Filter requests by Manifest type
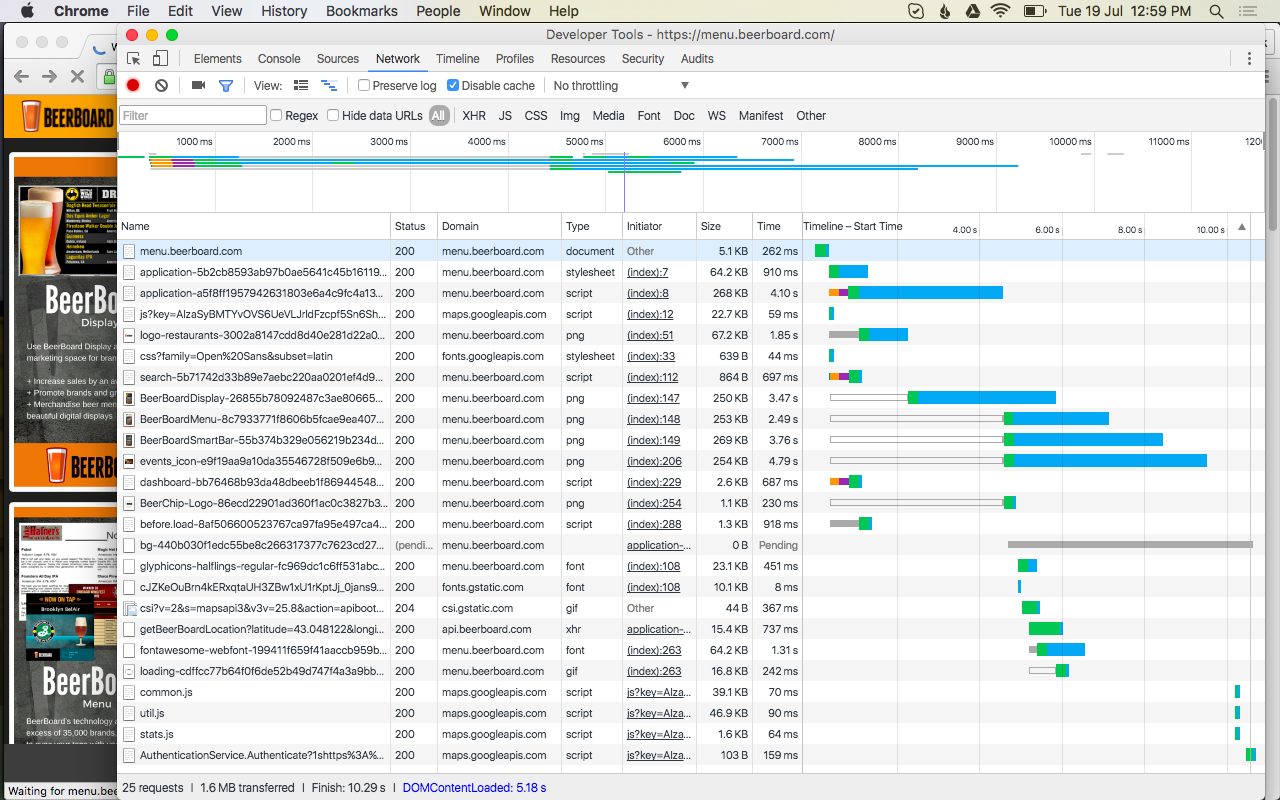Image resolution: width=1280 pixels, height=800 pixels. tap(761, 116)
